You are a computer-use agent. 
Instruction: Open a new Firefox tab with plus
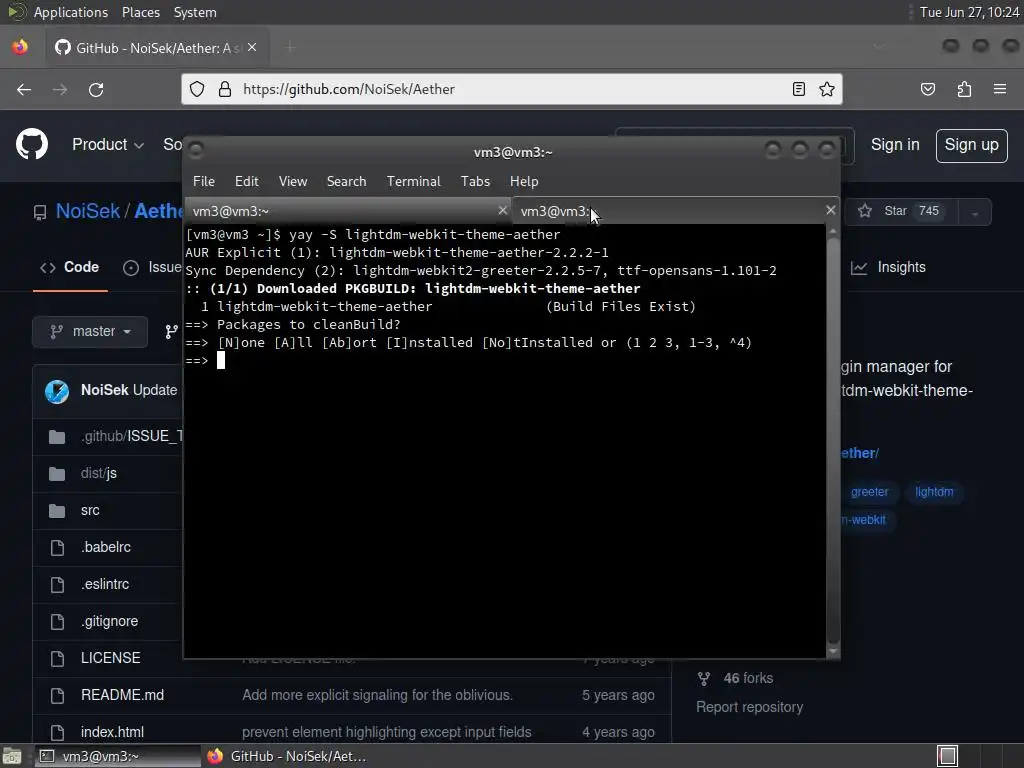290,48
